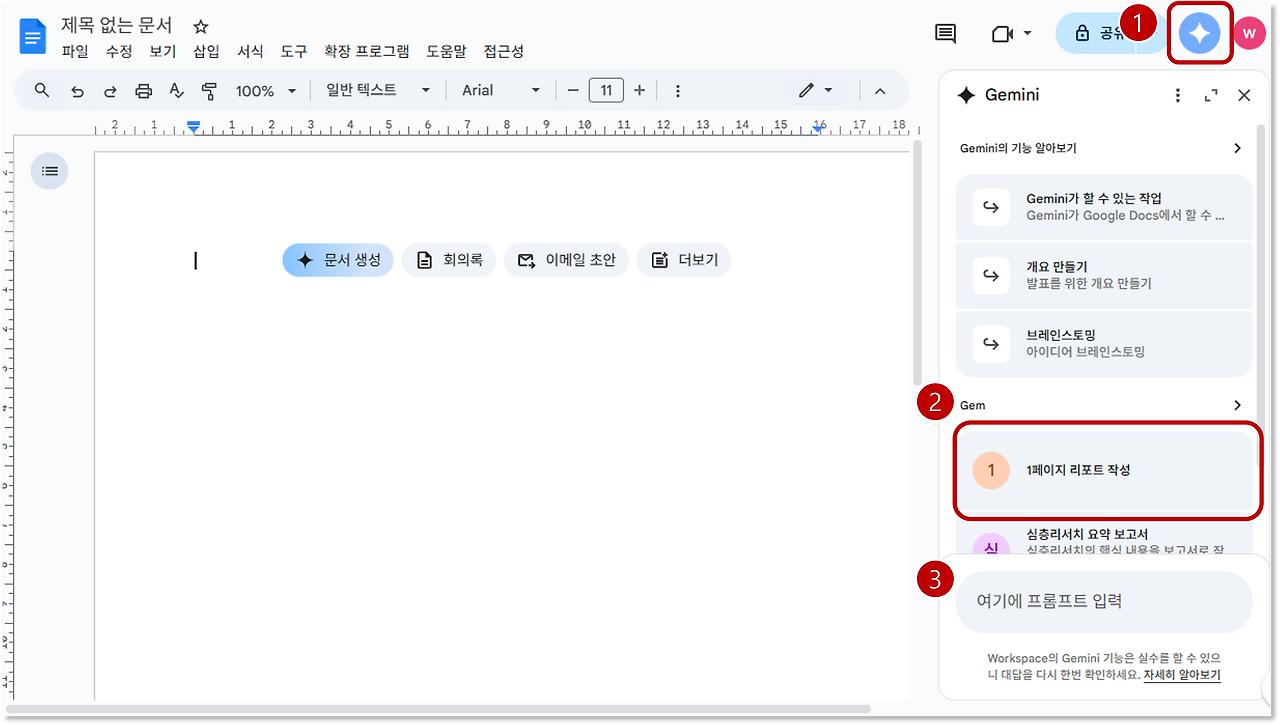
Task: Open the pencil editing mode dropdown
Action: point(816,91)
